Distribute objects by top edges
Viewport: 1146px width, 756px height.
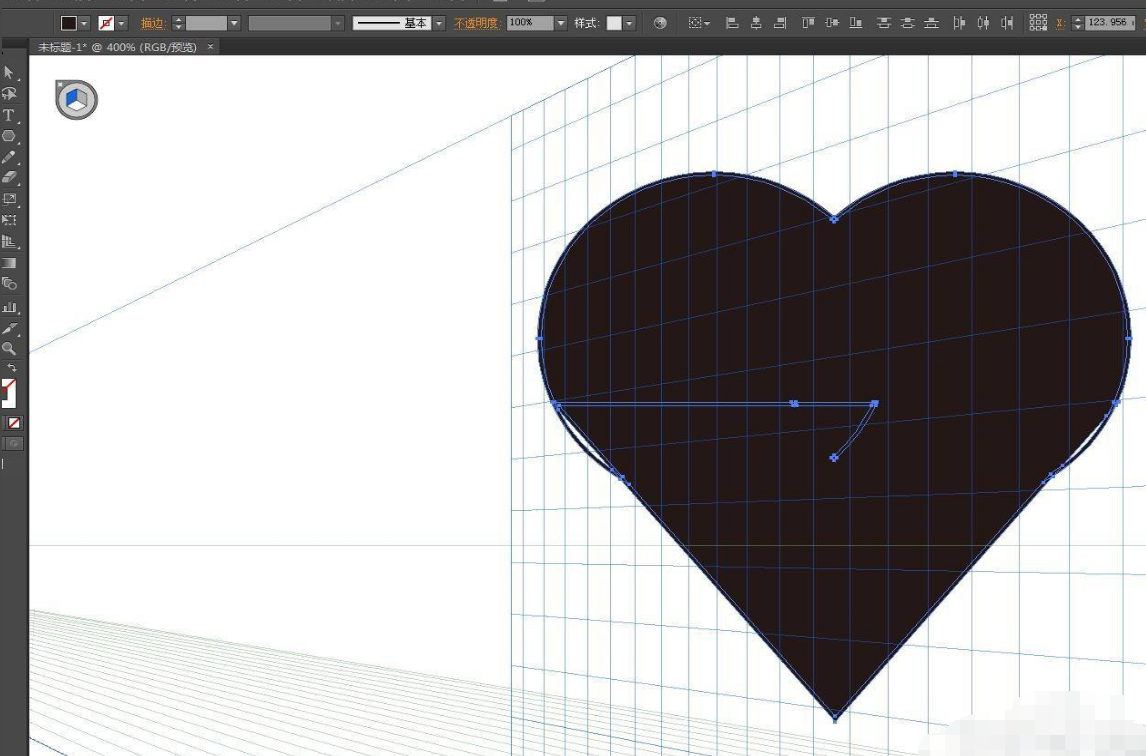click(884, 23)
